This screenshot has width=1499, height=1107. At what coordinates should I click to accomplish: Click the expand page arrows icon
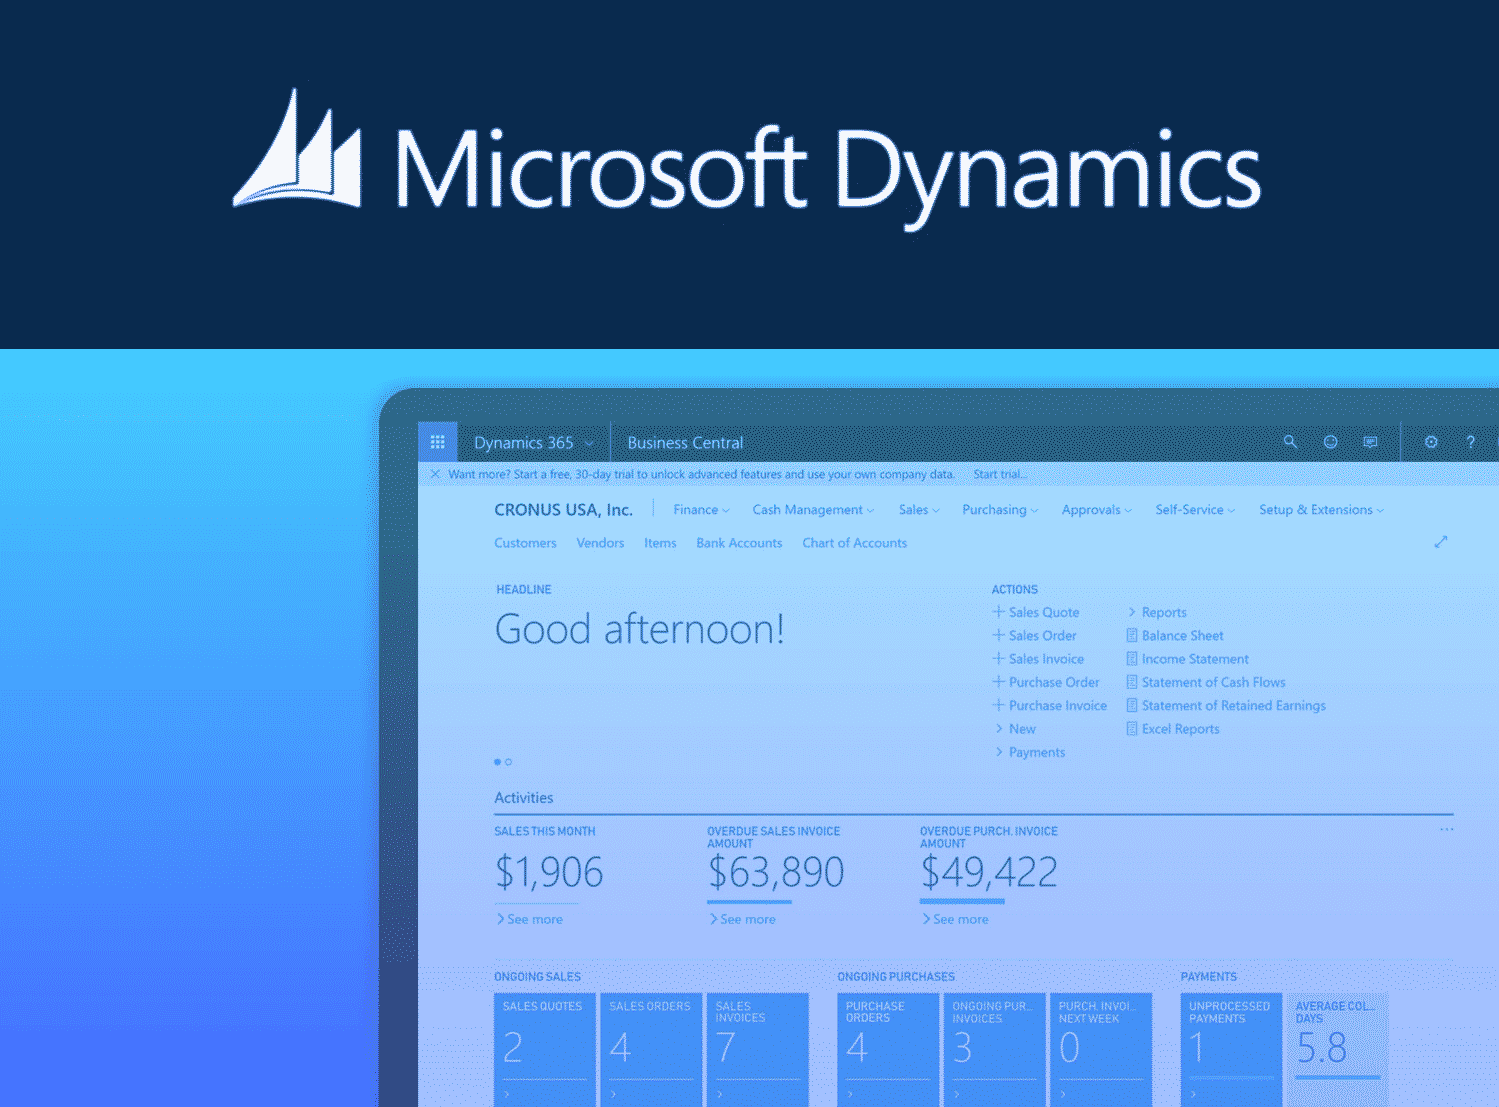[1440, 542]
